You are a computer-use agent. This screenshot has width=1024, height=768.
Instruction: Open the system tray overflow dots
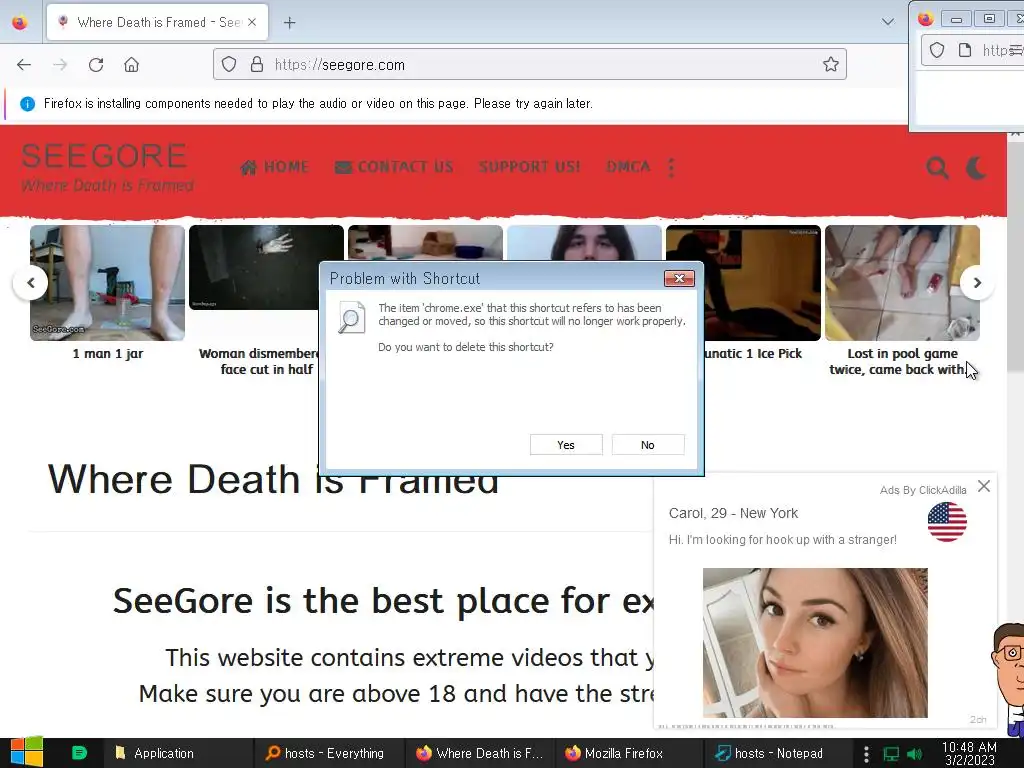tap(866, 754)
